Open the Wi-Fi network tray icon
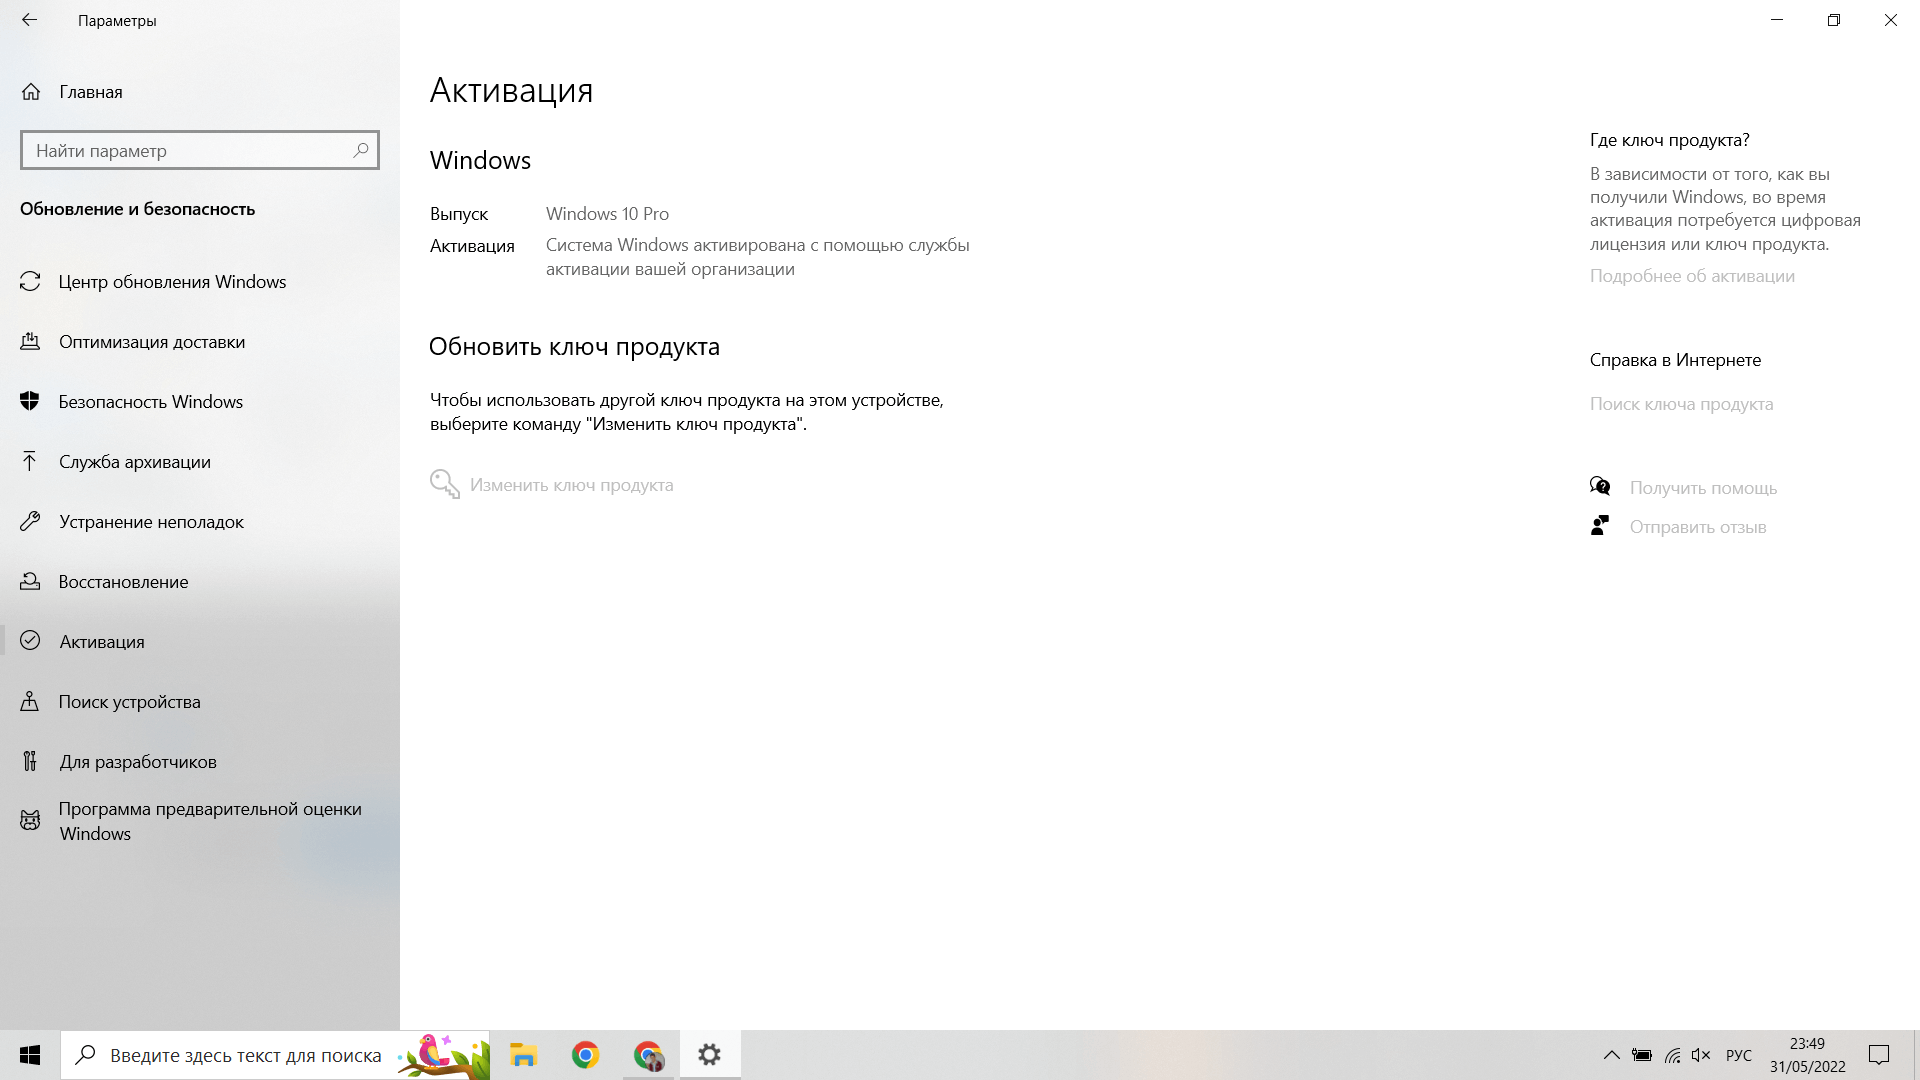This screenshot has width=1920, height=1080. [x=1672, y=1055]
